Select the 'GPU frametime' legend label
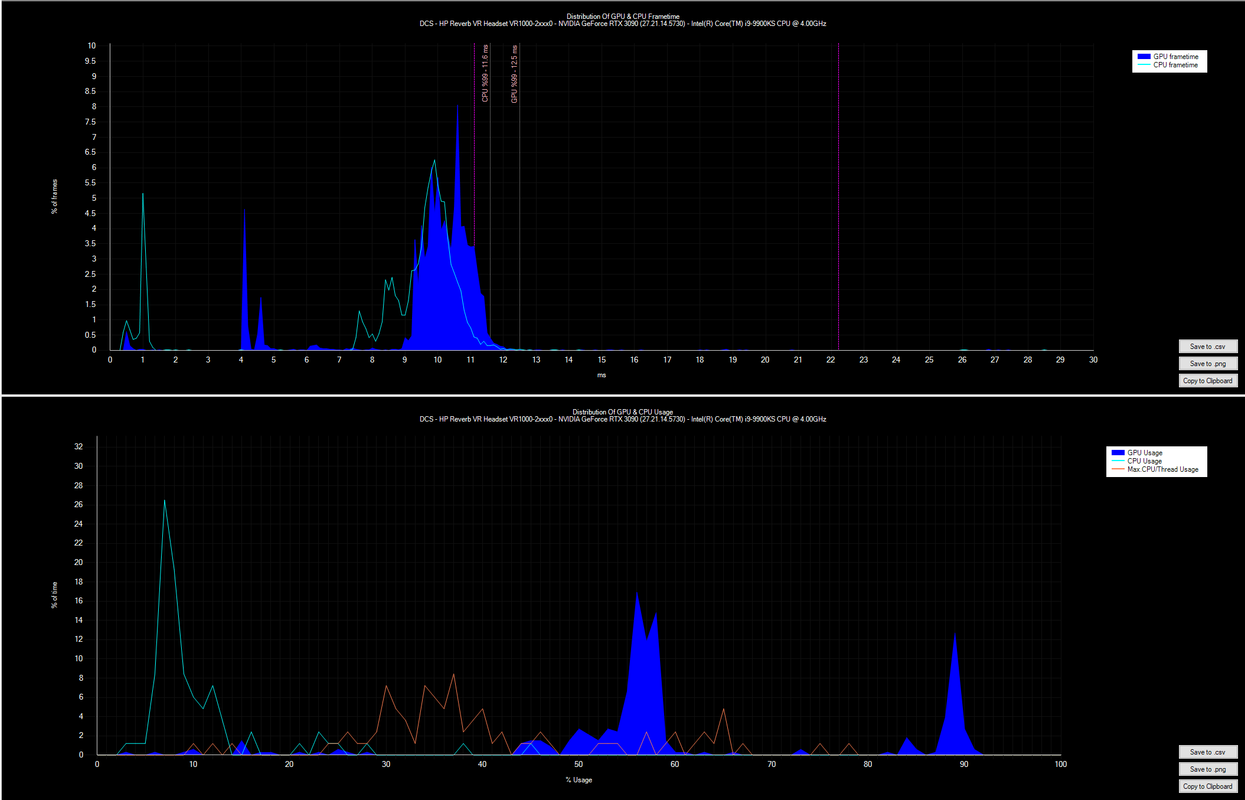1245x800 pixels. 1175,57
